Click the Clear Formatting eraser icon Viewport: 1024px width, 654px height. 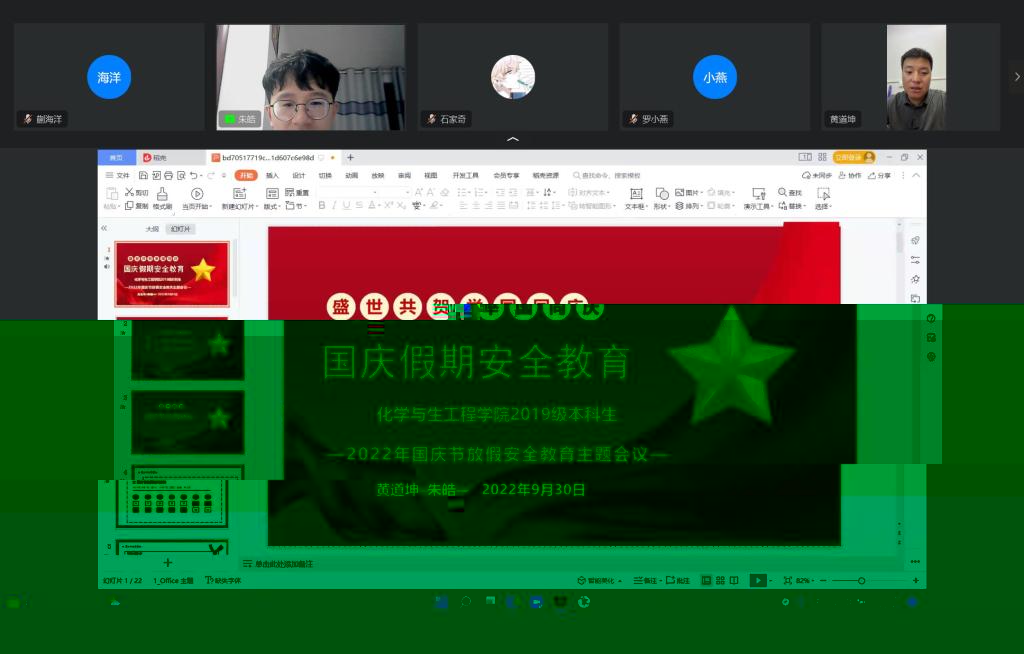pyautogui.click(x=444, y=192)
